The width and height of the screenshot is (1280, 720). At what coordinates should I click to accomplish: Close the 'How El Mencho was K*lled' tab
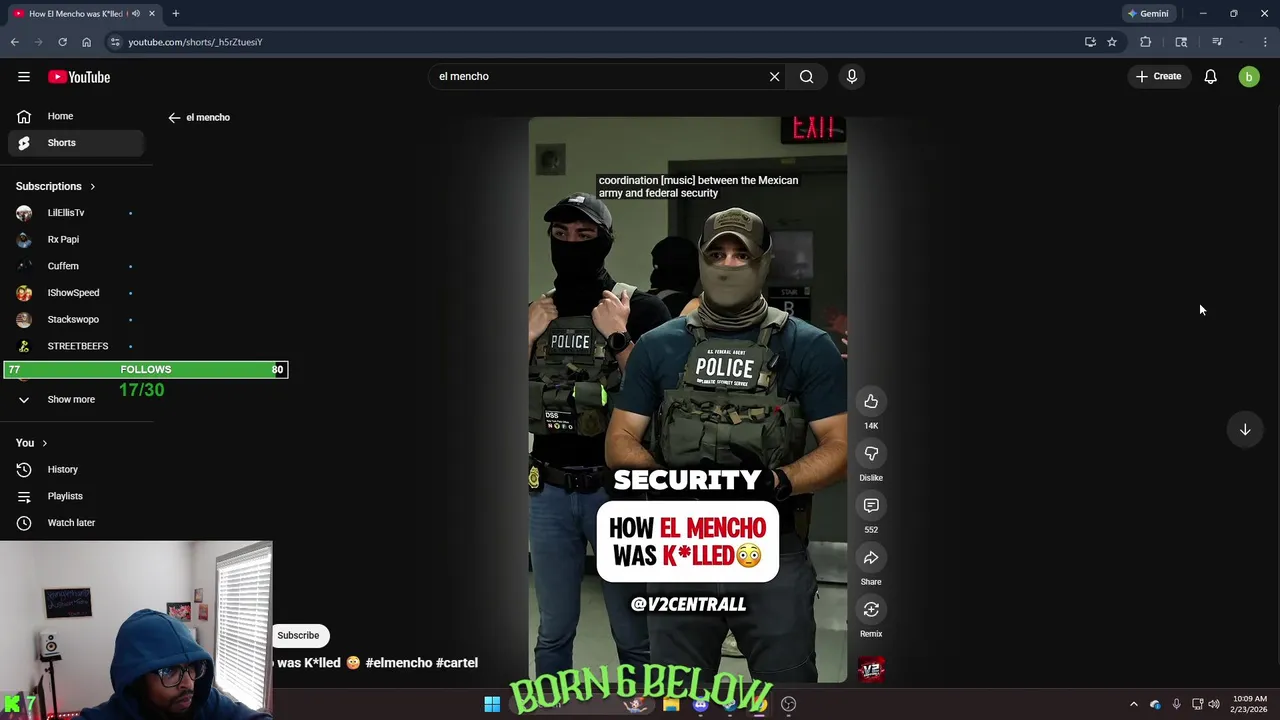point(152,13)
